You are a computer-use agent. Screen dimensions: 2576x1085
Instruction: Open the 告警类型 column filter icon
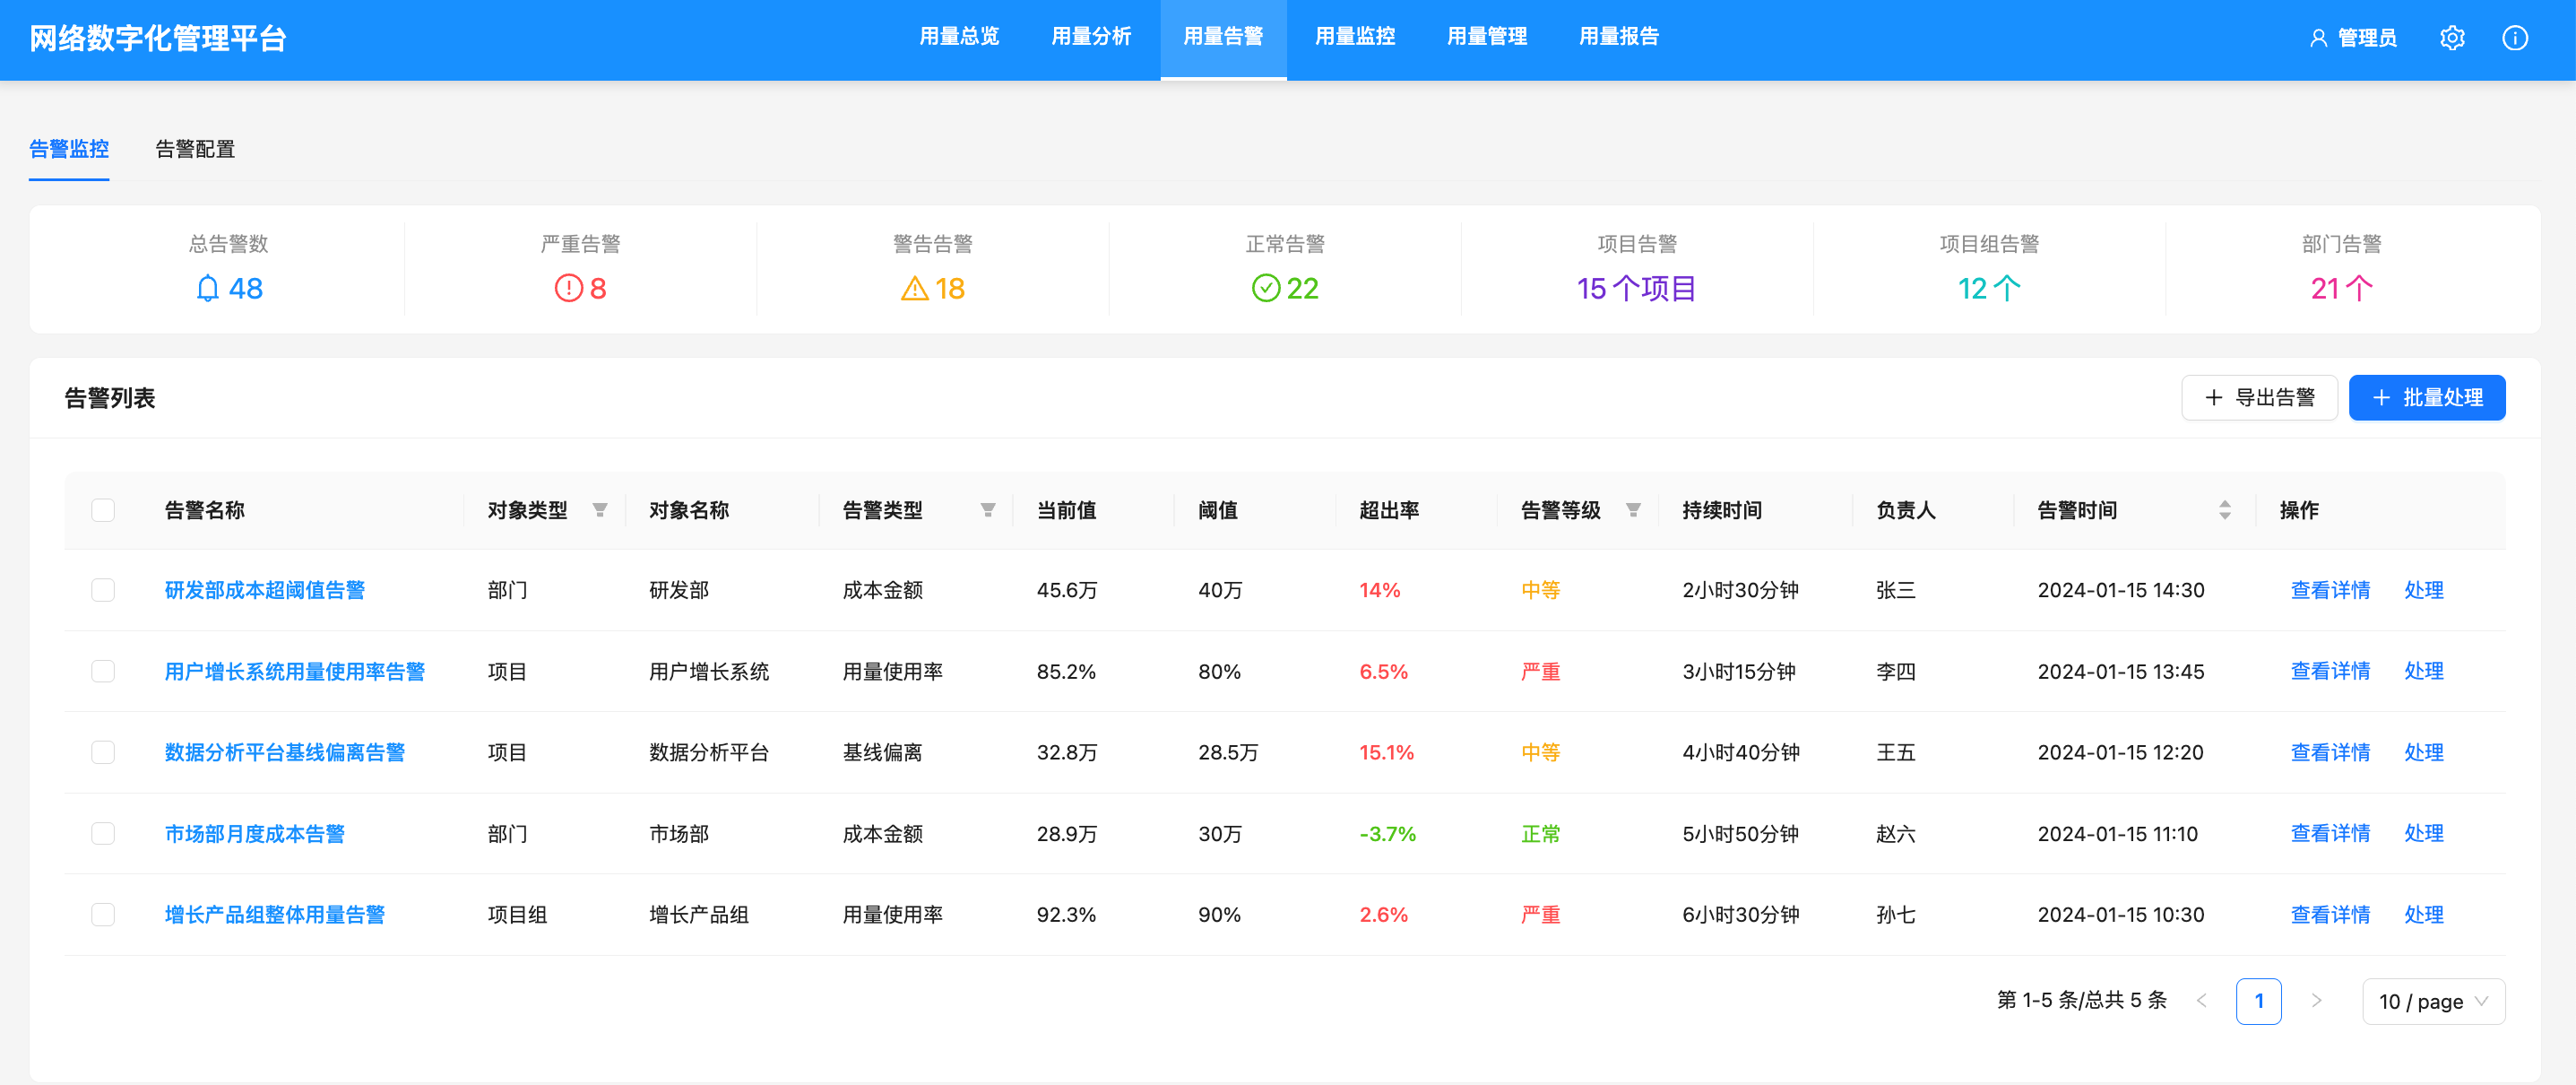[x=988, y=510]
